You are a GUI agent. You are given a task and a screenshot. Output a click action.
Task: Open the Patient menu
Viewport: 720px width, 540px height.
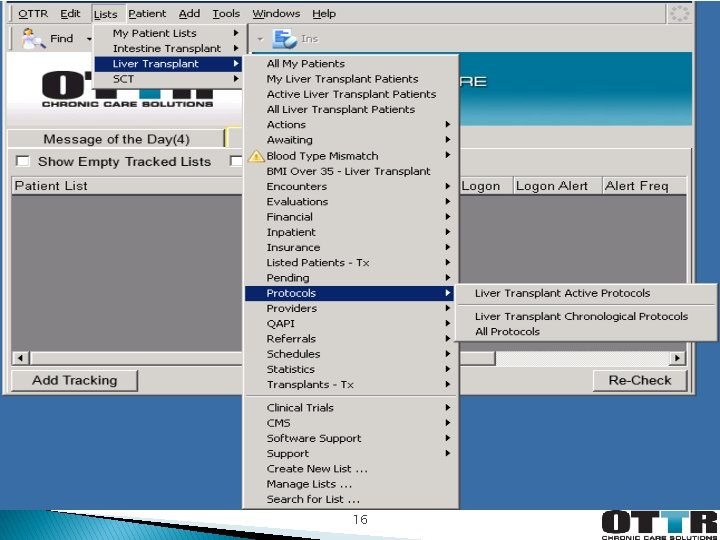[147, 14]
